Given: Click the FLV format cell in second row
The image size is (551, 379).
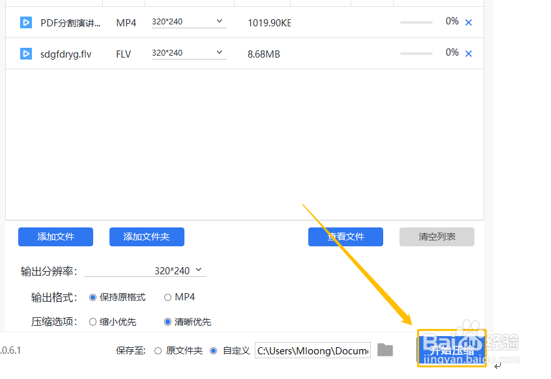Looking at the screenshot, I should [124, 54].
